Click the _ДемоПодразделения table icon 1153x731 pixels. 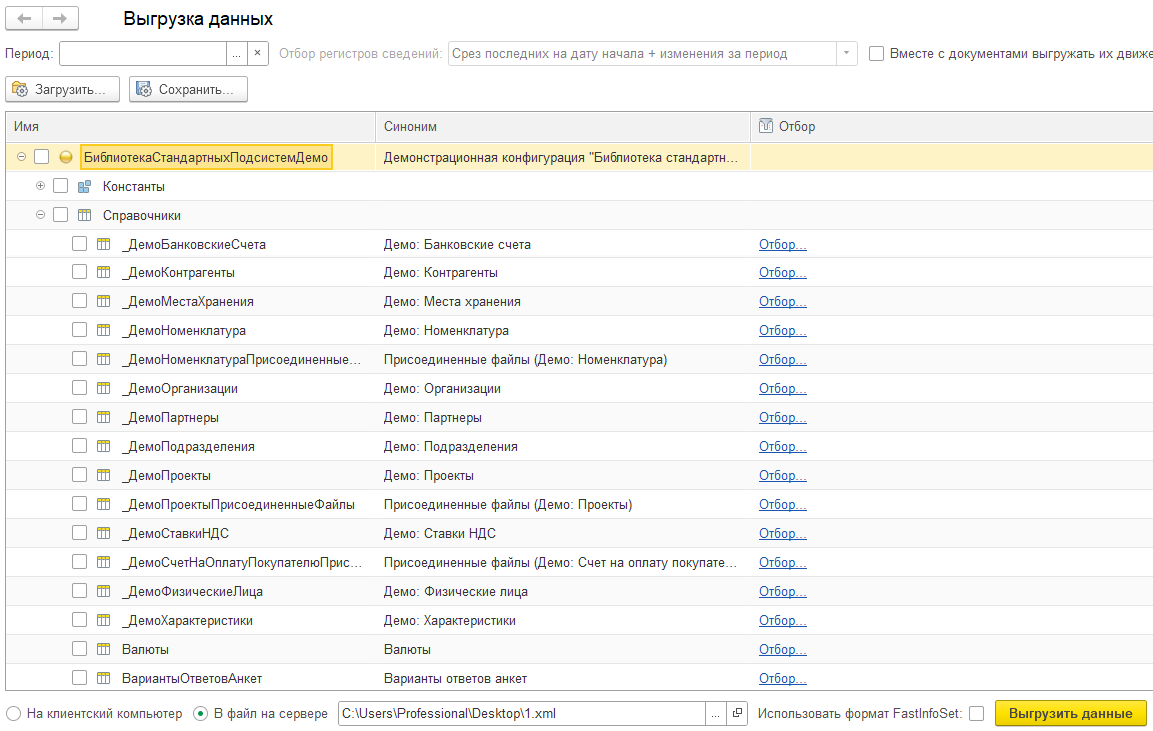click(x=104, y=446)
